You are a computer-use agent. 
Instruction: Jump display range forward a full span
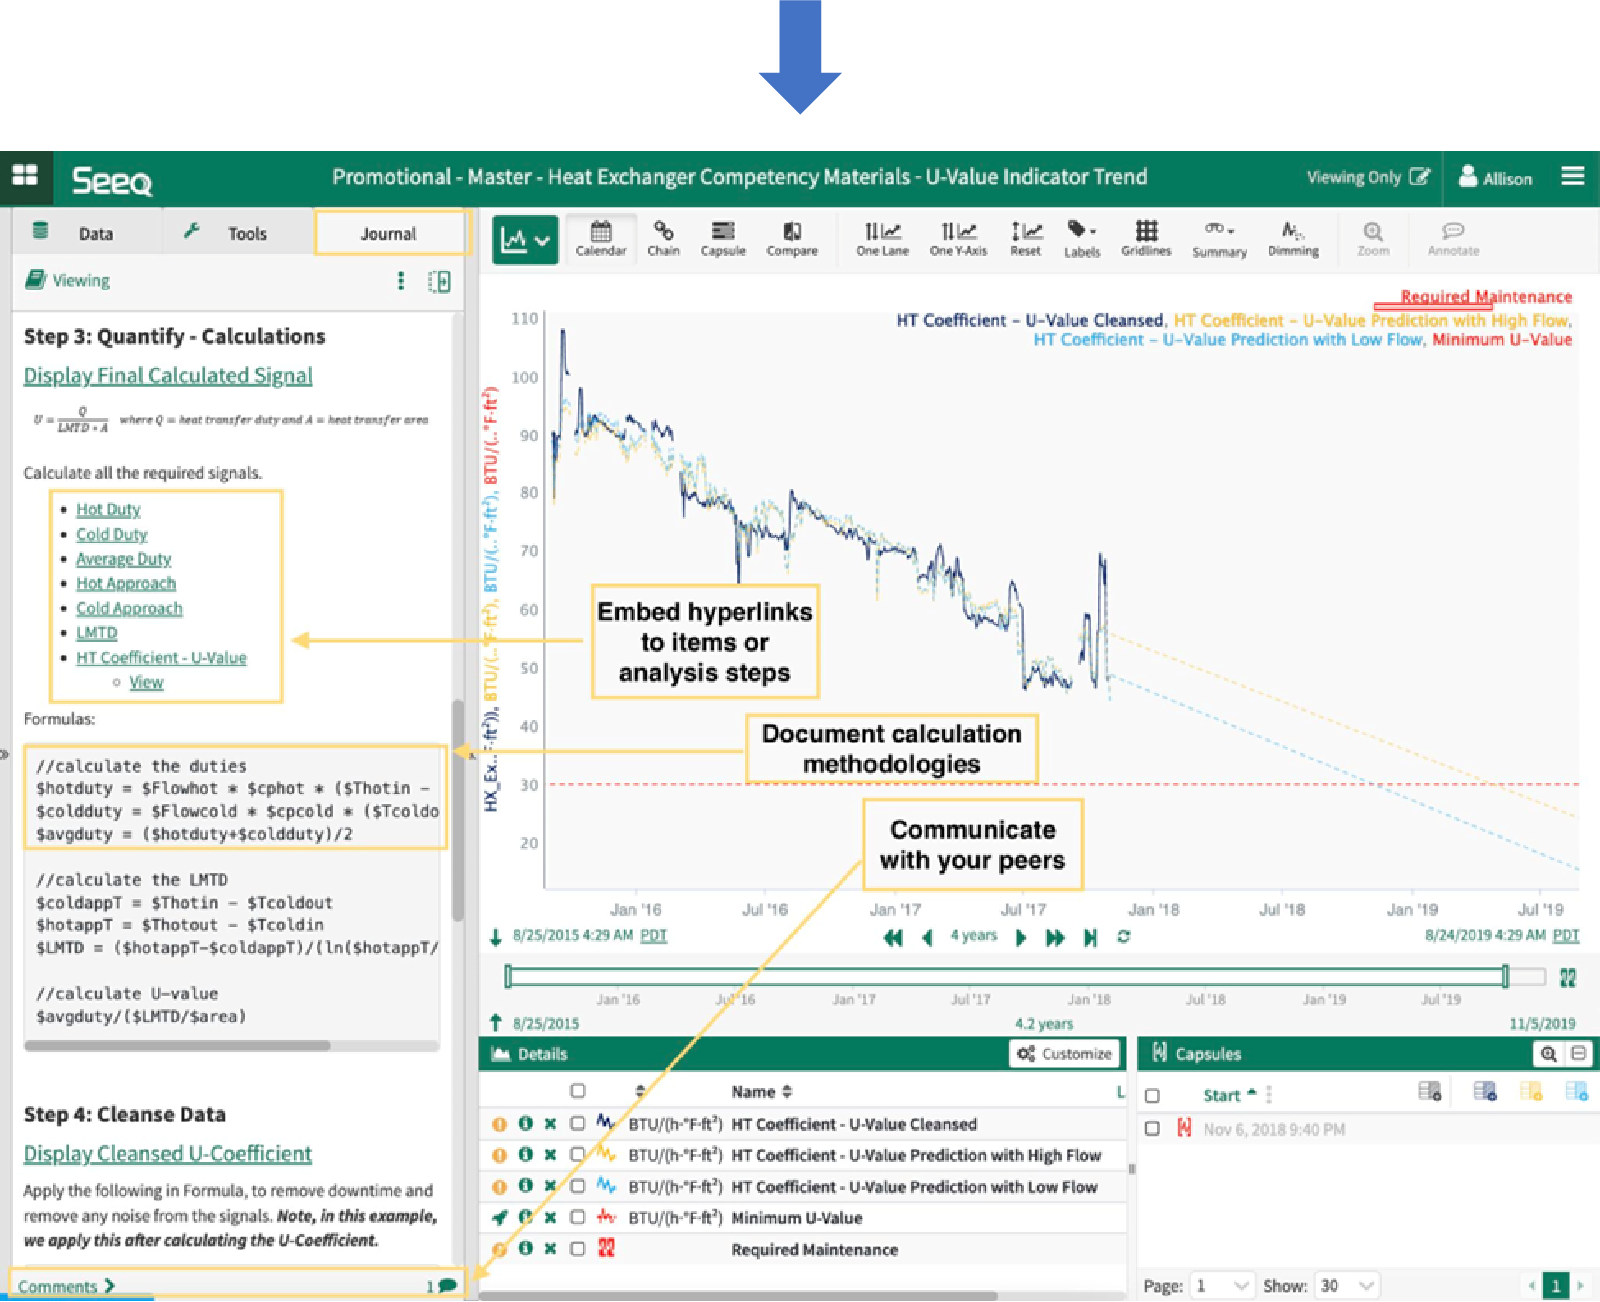click(x=1055, y=937)
